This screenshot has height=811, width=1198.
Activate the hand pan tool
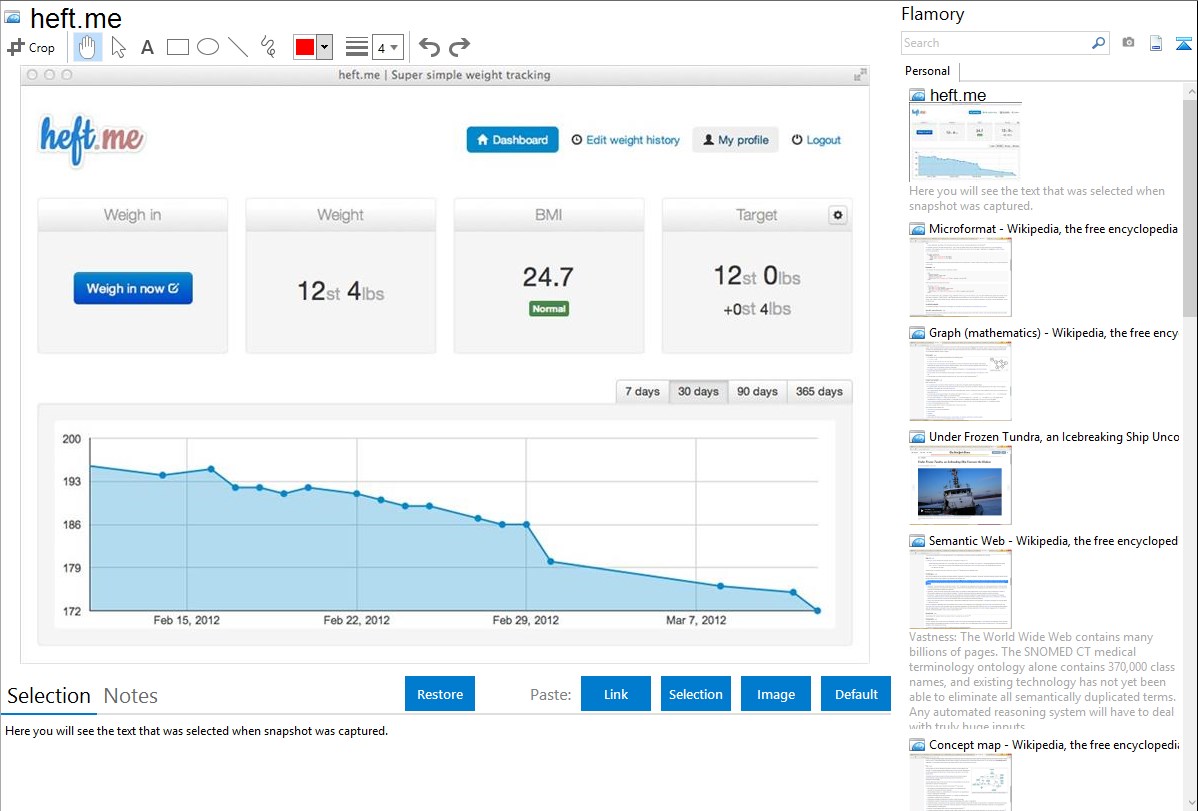pos(88,47)
